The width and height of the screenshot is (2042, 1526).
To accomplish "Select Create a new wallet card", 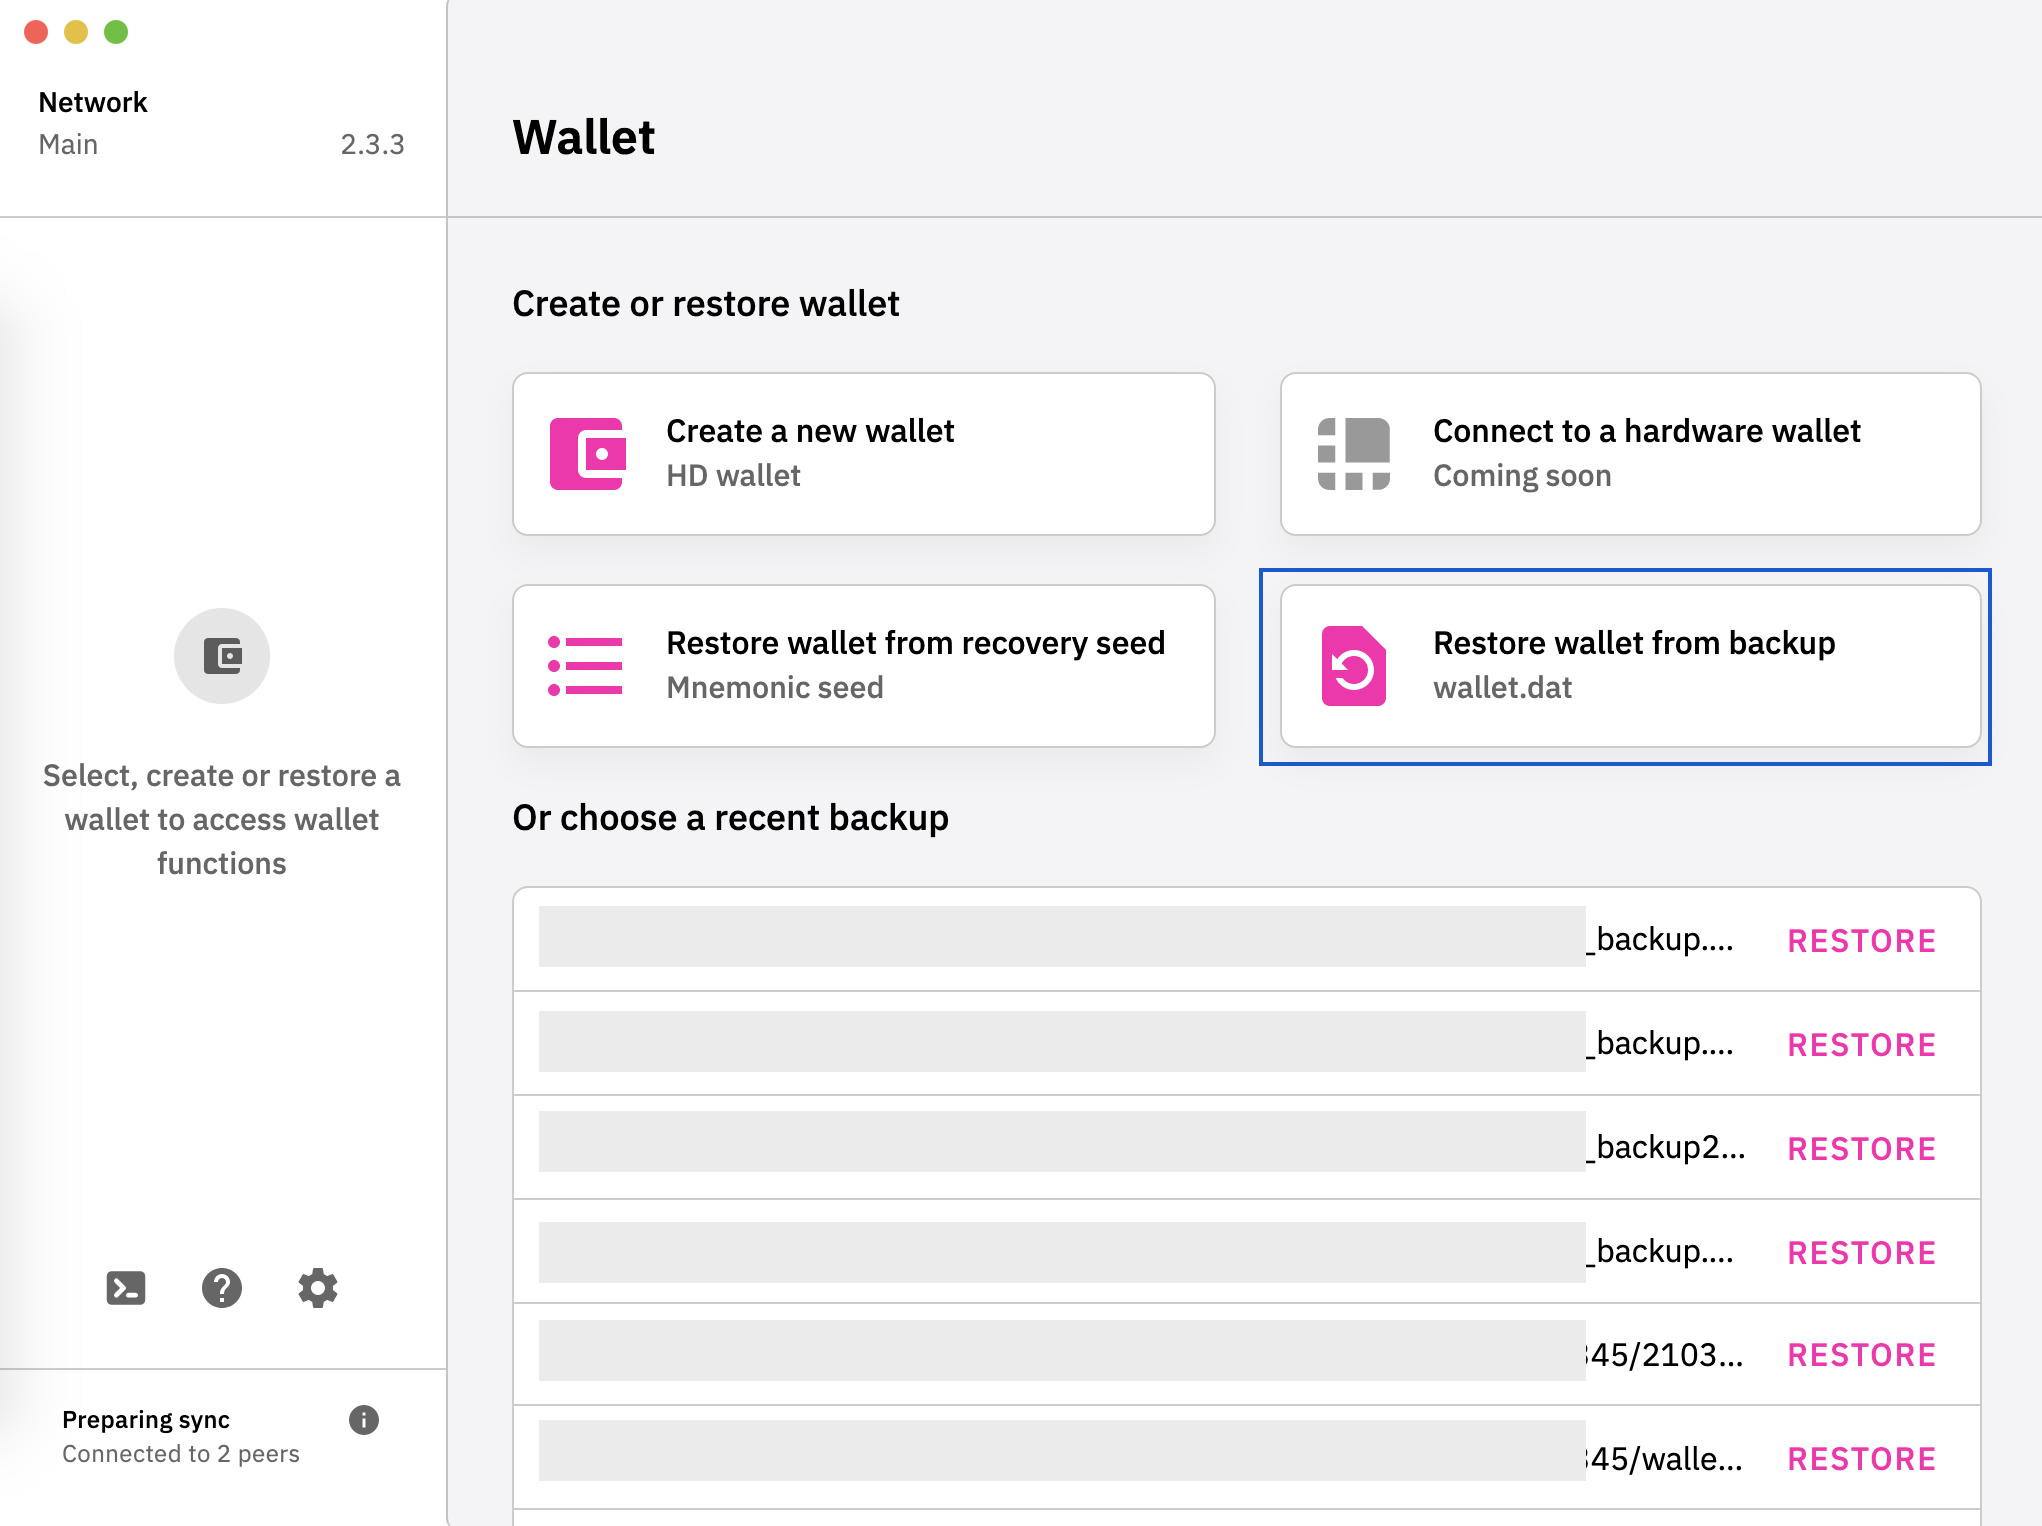I will [x=863, y=454].
